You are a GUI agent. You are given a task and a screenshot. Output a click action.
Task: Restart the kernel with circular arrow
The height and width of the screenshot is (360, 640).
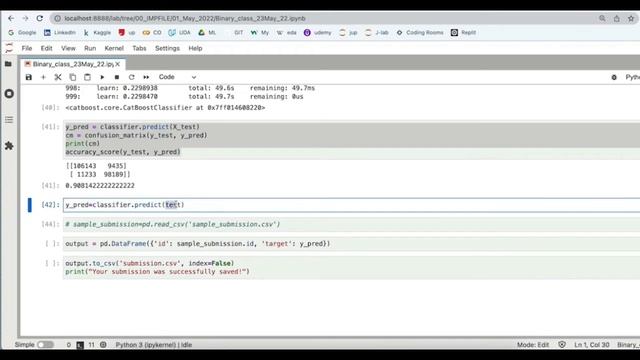click(131, 77)
